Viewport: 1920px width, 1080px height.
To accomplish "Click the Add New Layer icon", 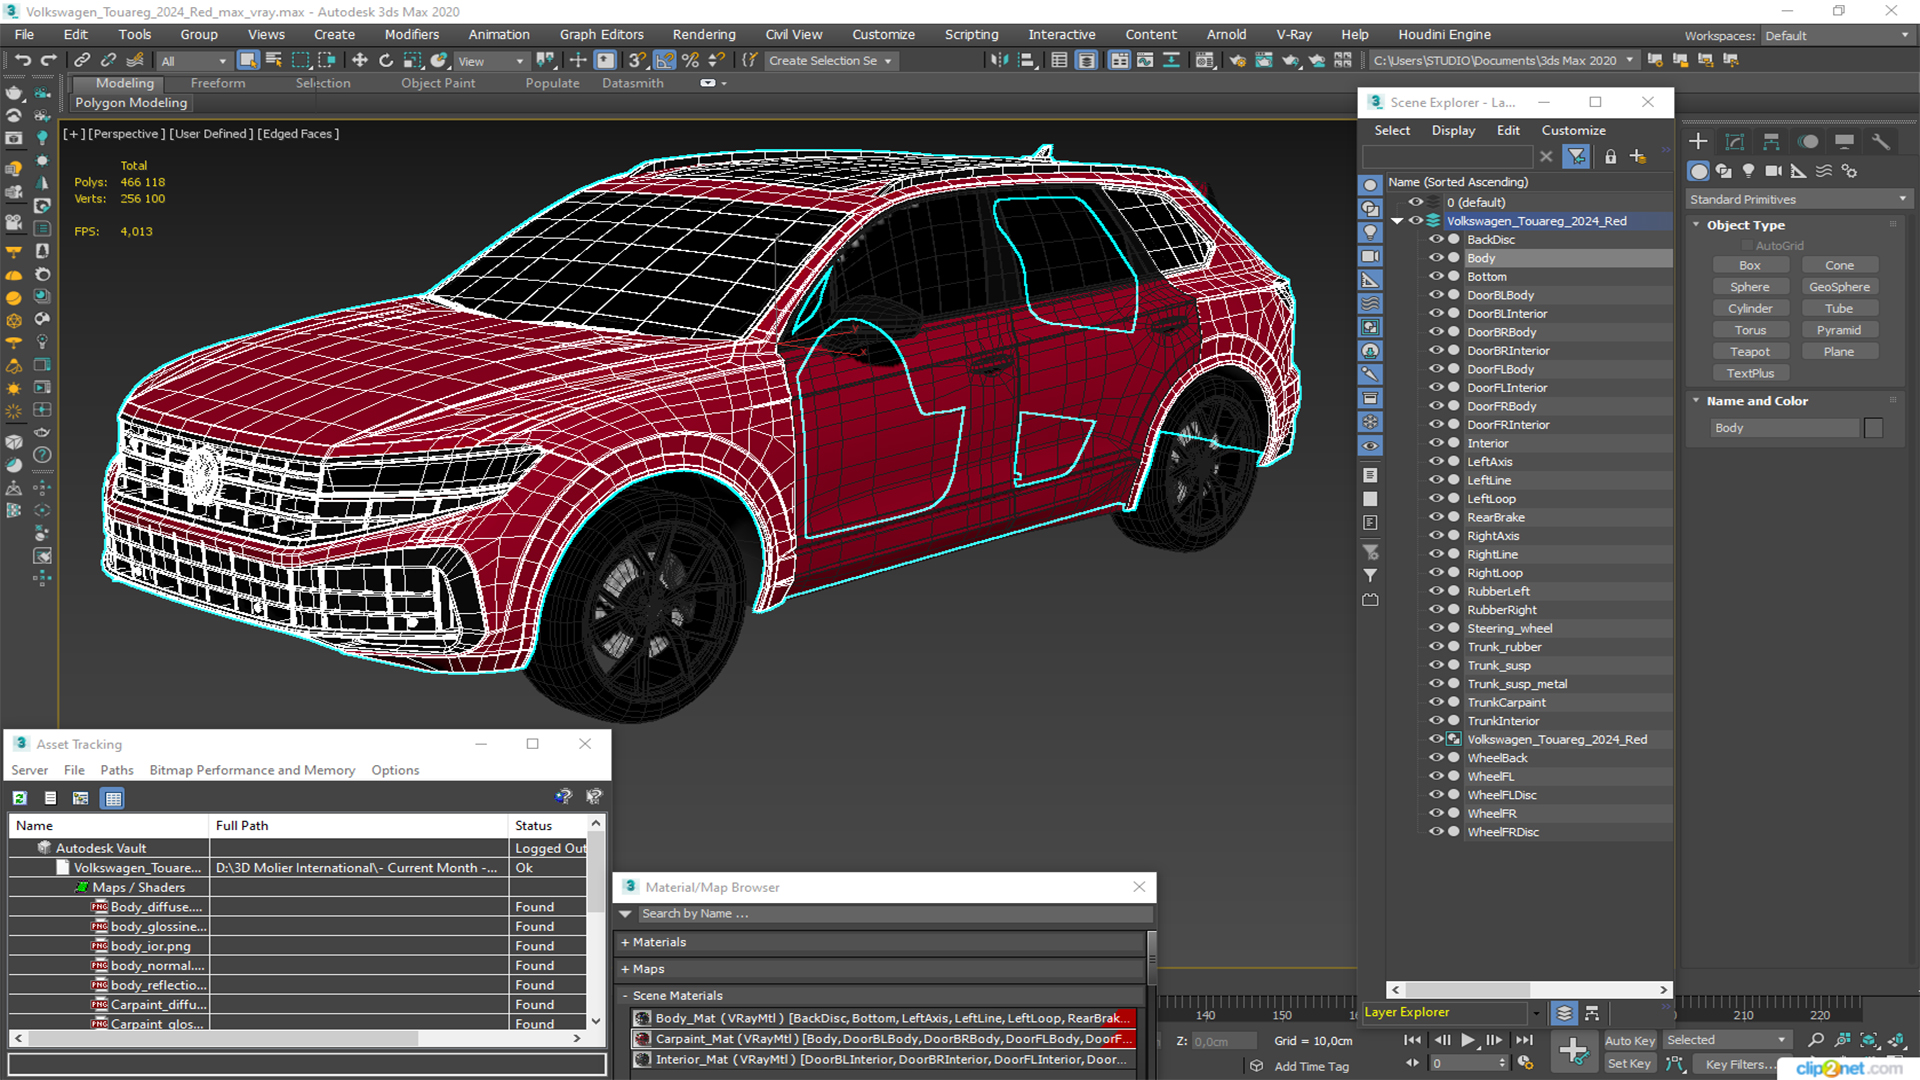I will click(x=1638, y=156).
